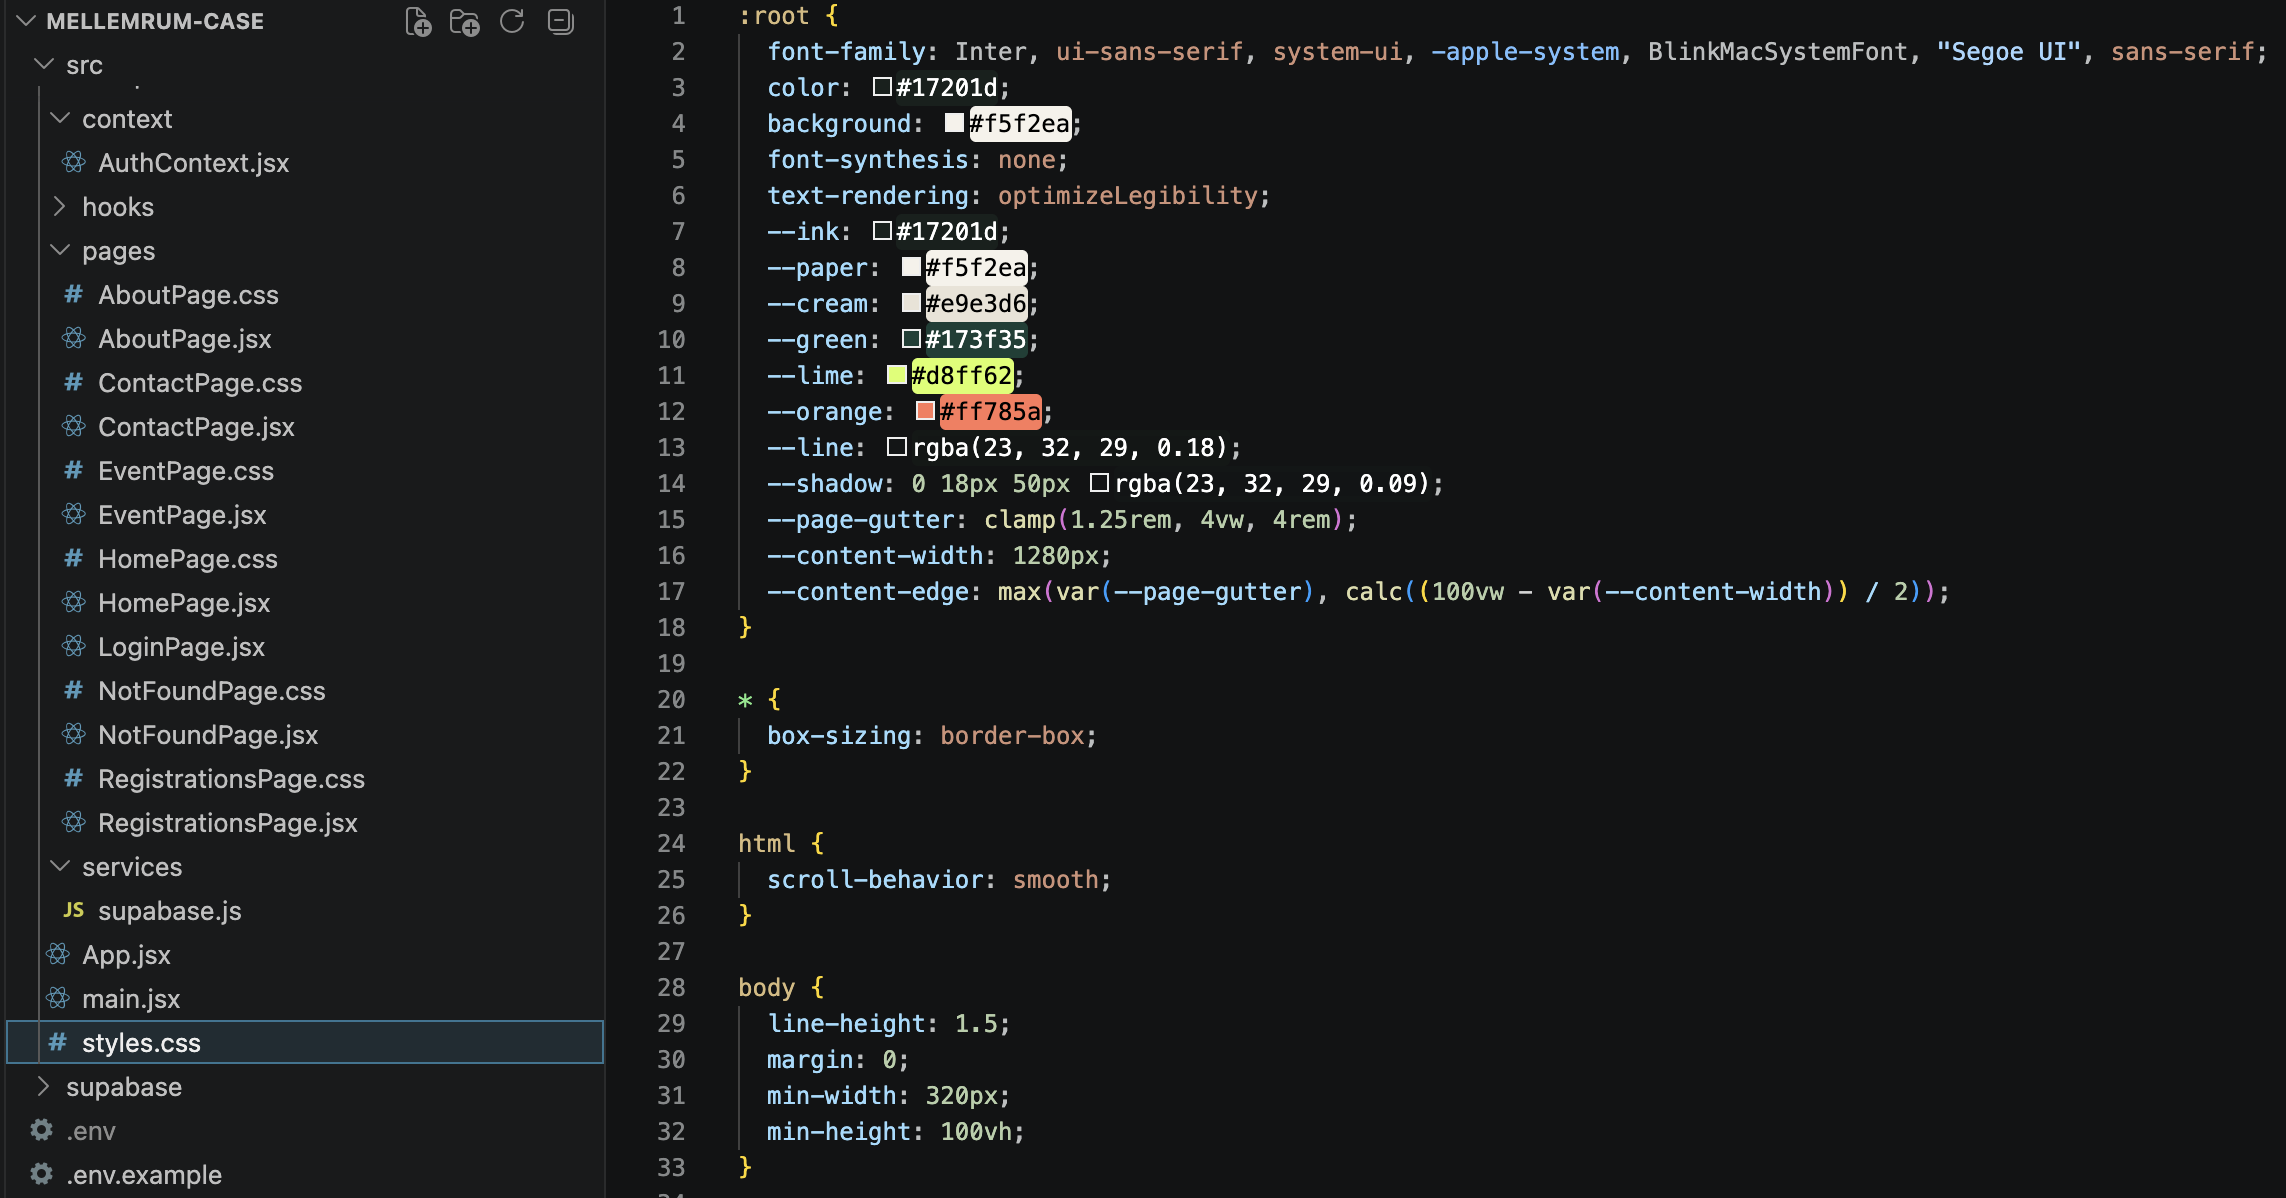Click the gear icon beside .env file
The height and width of the screenshot is (1198, 2286).
(42, 1130)
